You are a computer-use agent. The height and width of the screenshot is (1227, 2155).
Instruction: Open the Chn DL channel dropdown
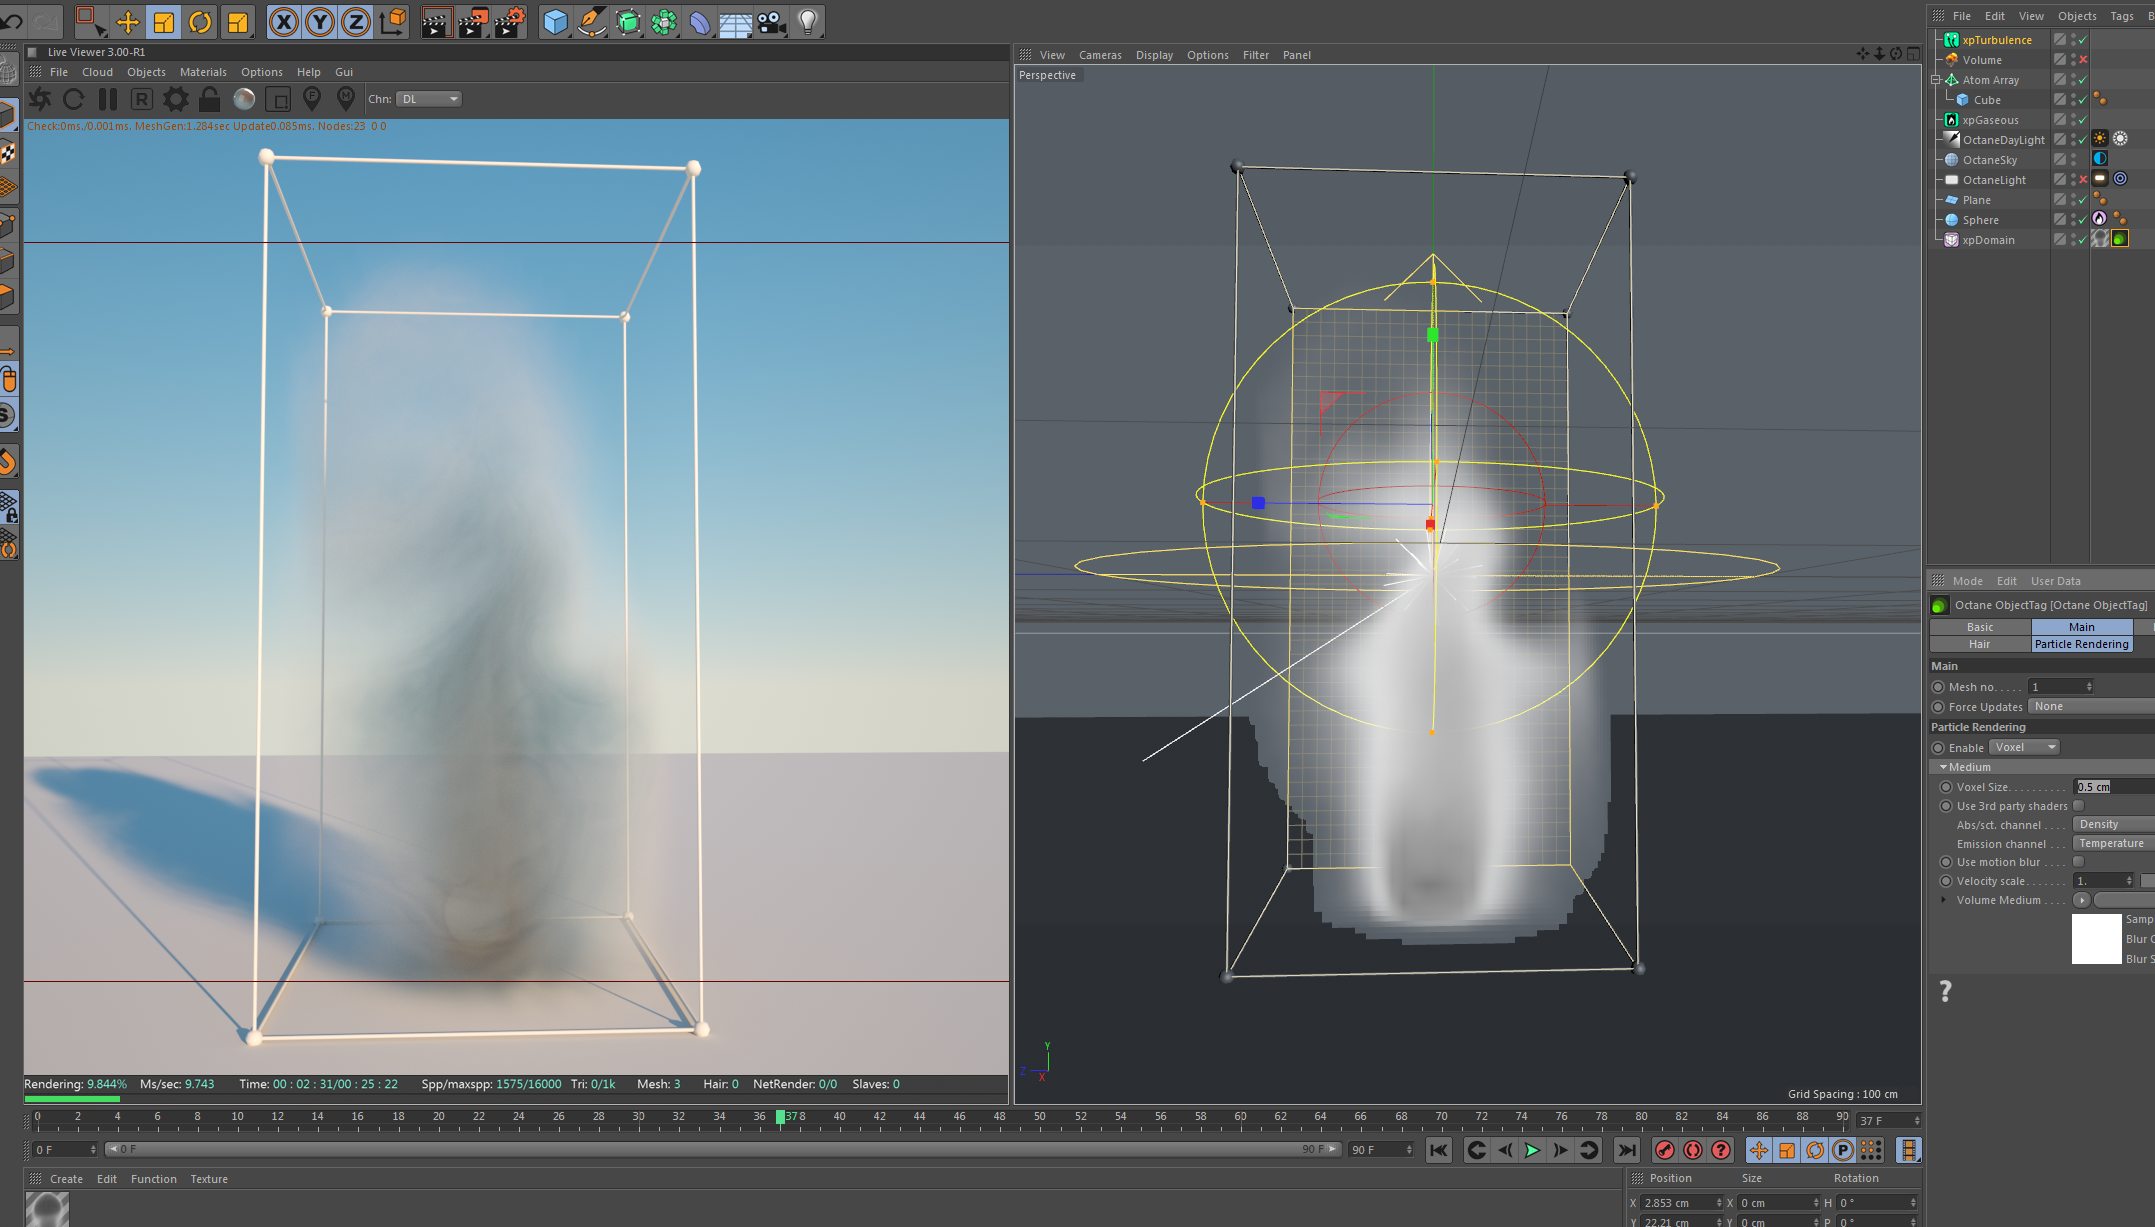(x=429, y=99)
